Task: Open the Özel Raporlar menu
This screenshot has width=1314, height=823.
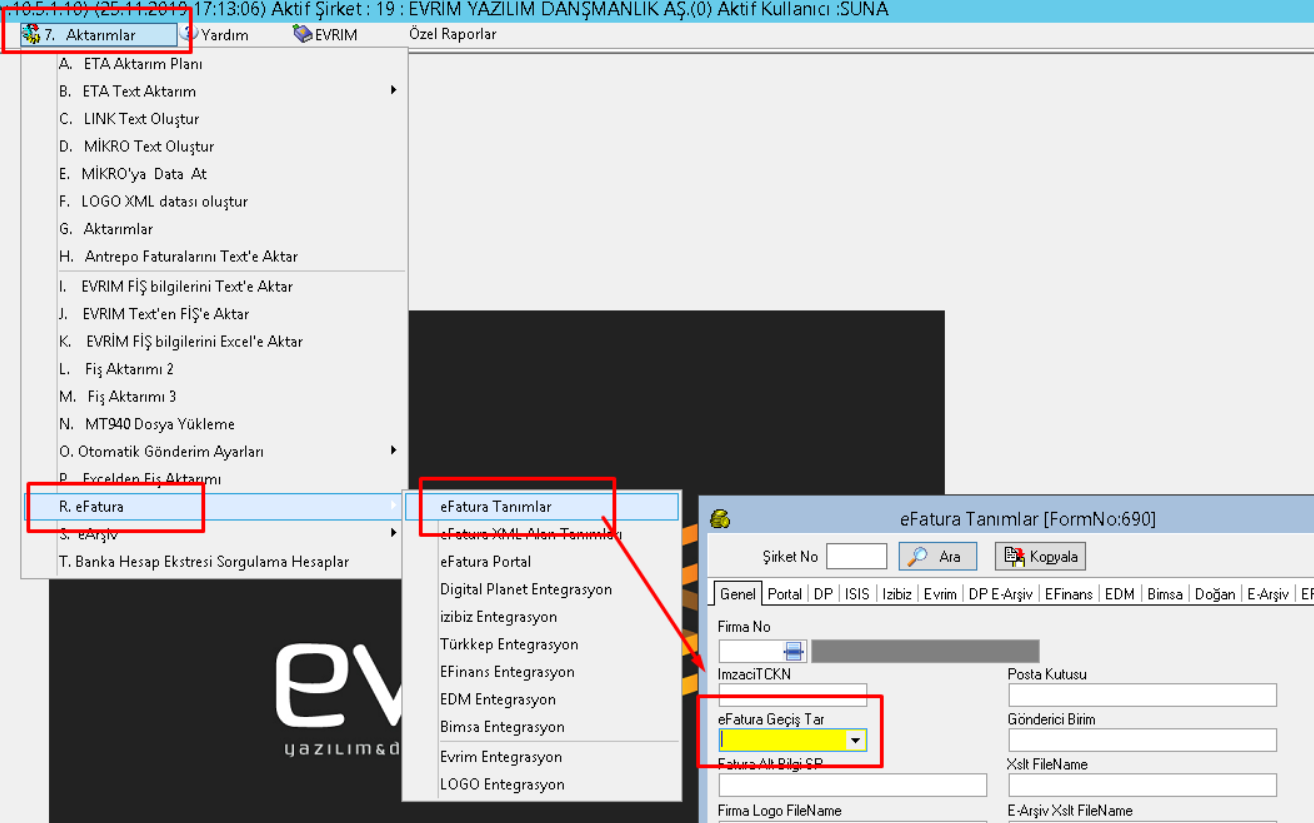Action: coord(452,35)
